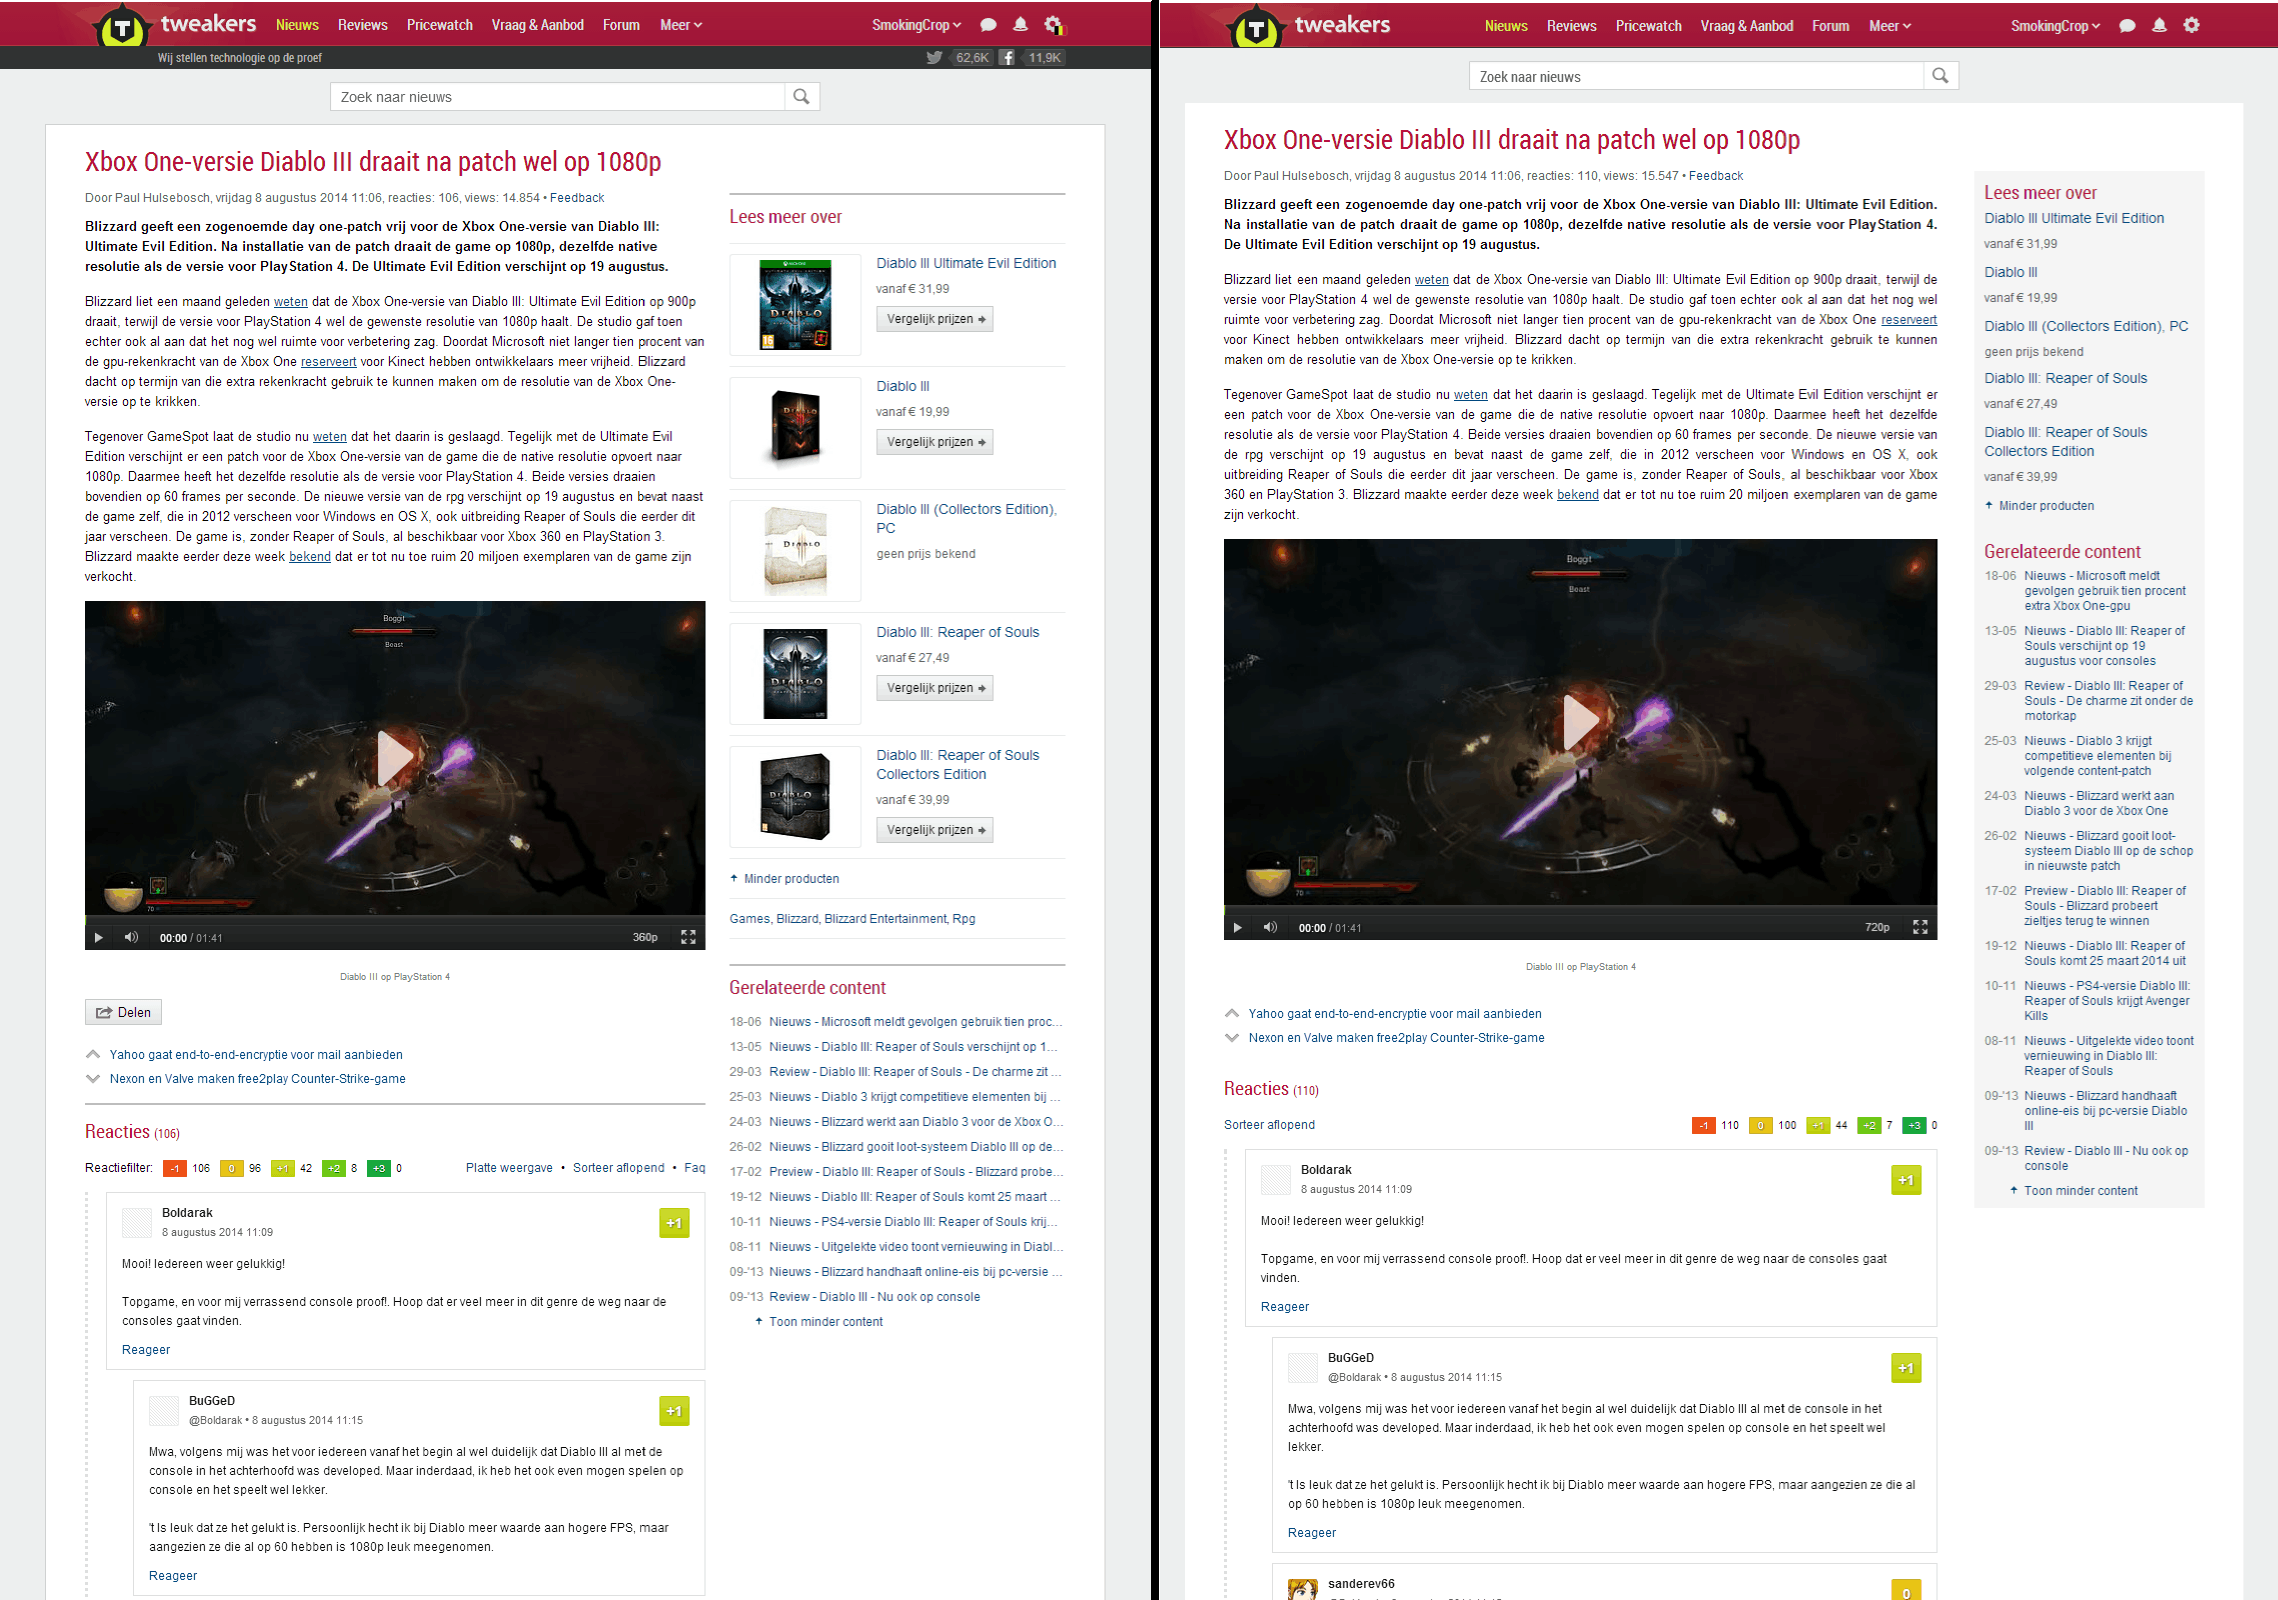Click the Delen share button

pyautogui.click(x=123, y=1012)
